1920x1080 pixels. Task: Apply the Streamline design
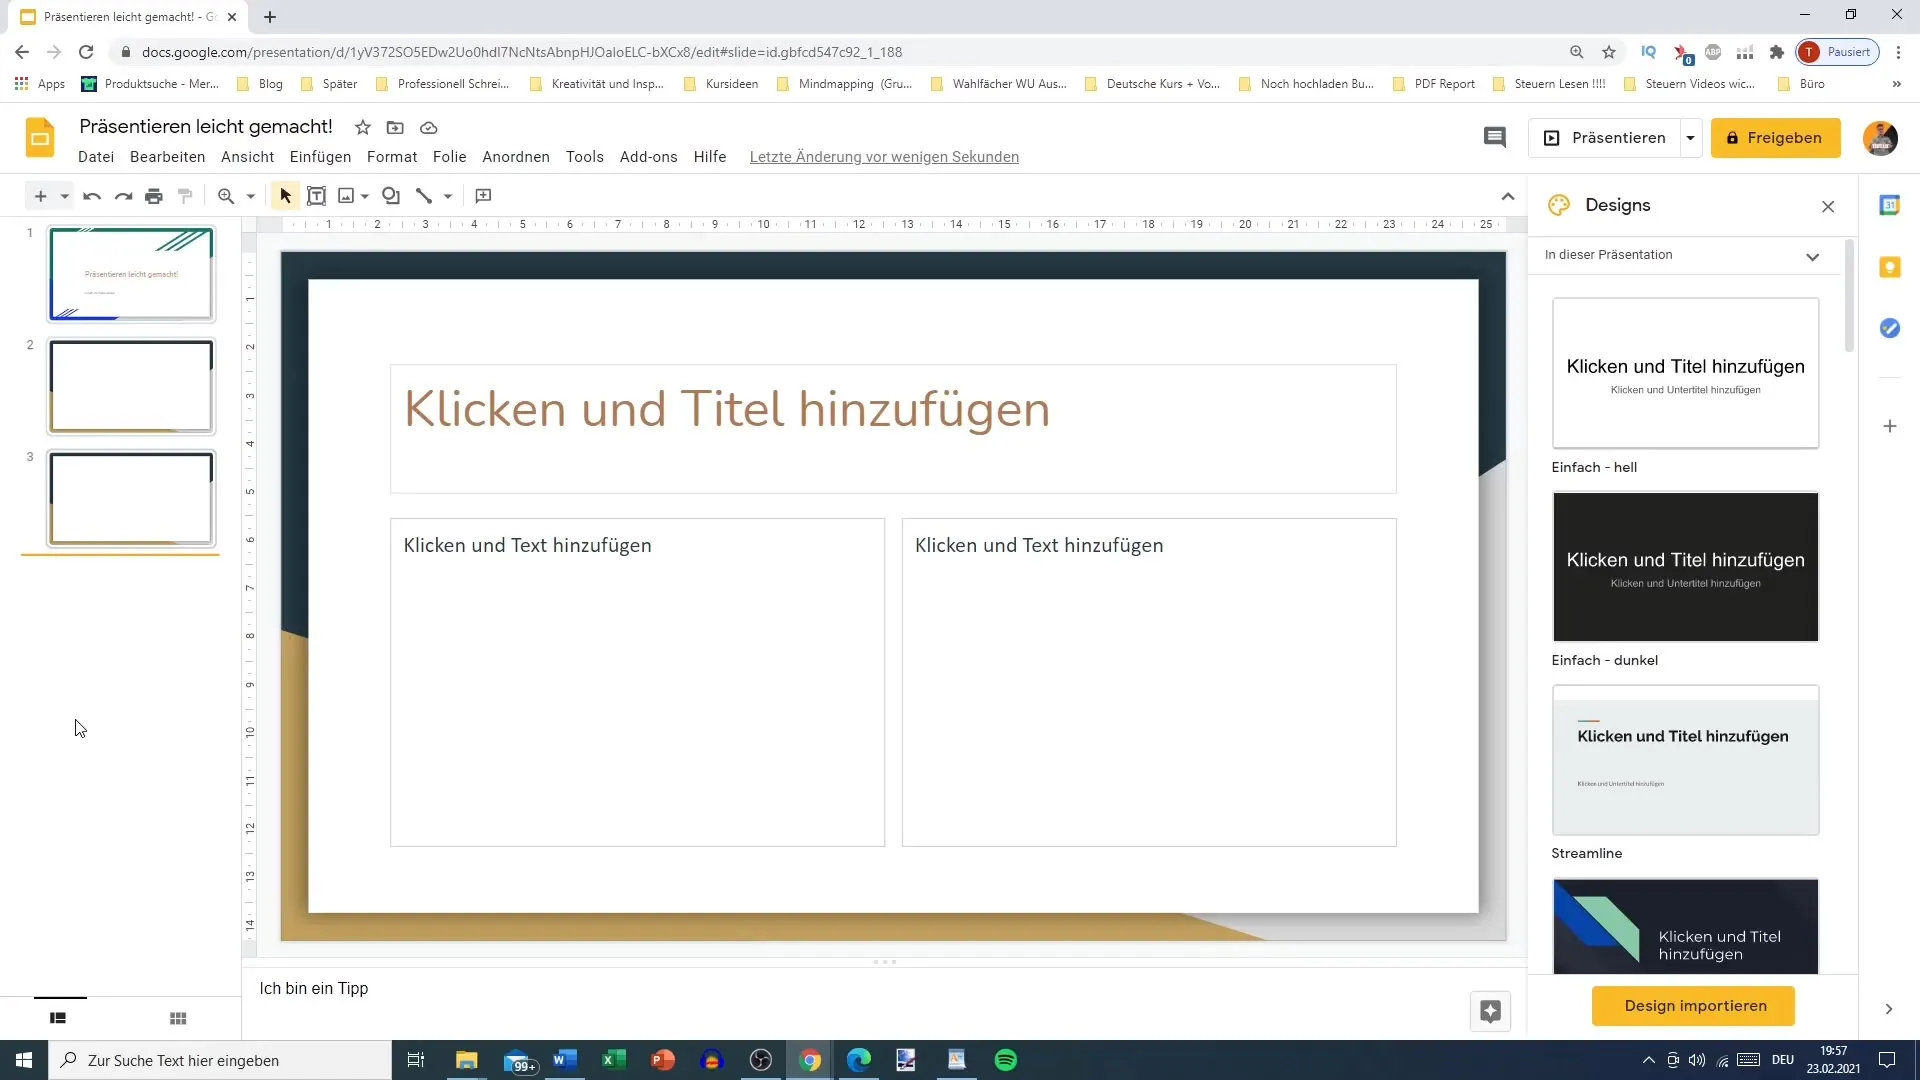tap(1685, 760)
